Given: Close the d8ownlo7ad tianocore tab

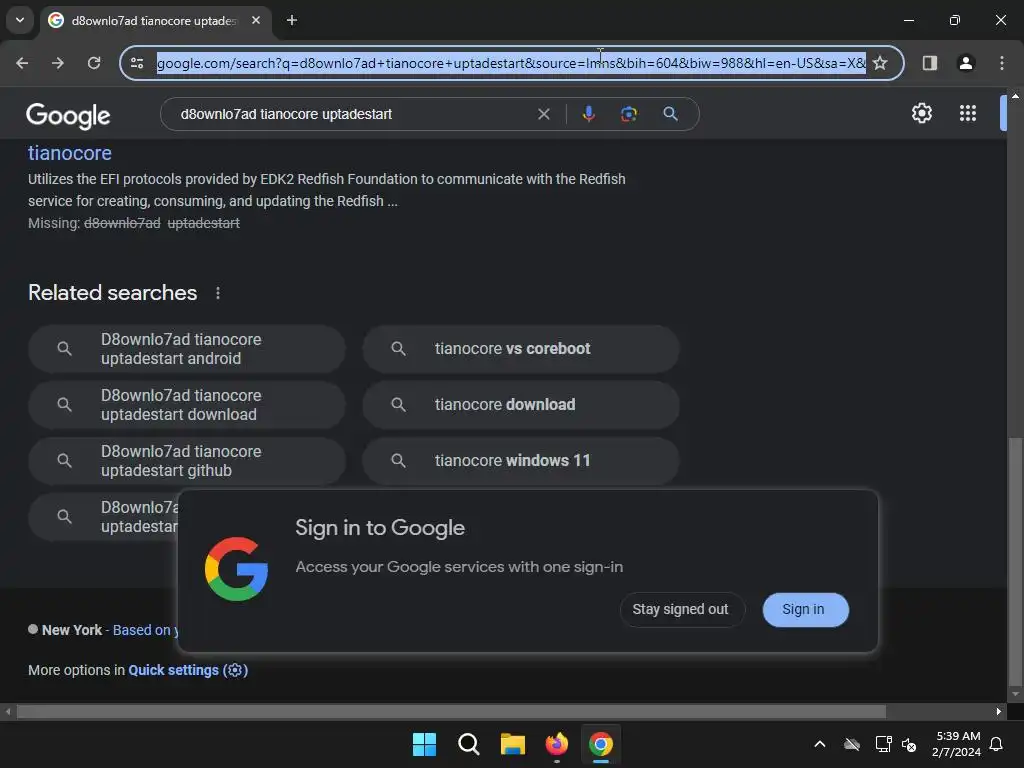Looking at the screenshot, I should tap(256, 20).
